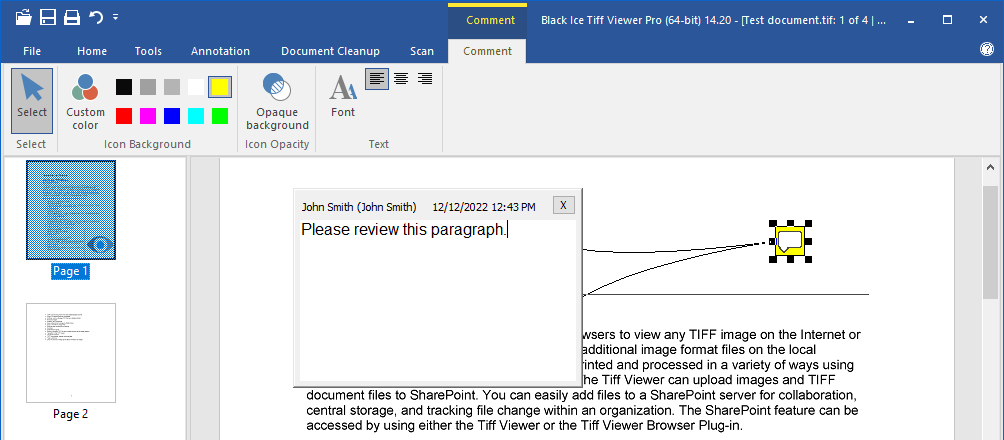The width and height of the screenshot is (1004, 440).
Task: Open the Annotation ribbon tab
Action: (x=220, y=51)
